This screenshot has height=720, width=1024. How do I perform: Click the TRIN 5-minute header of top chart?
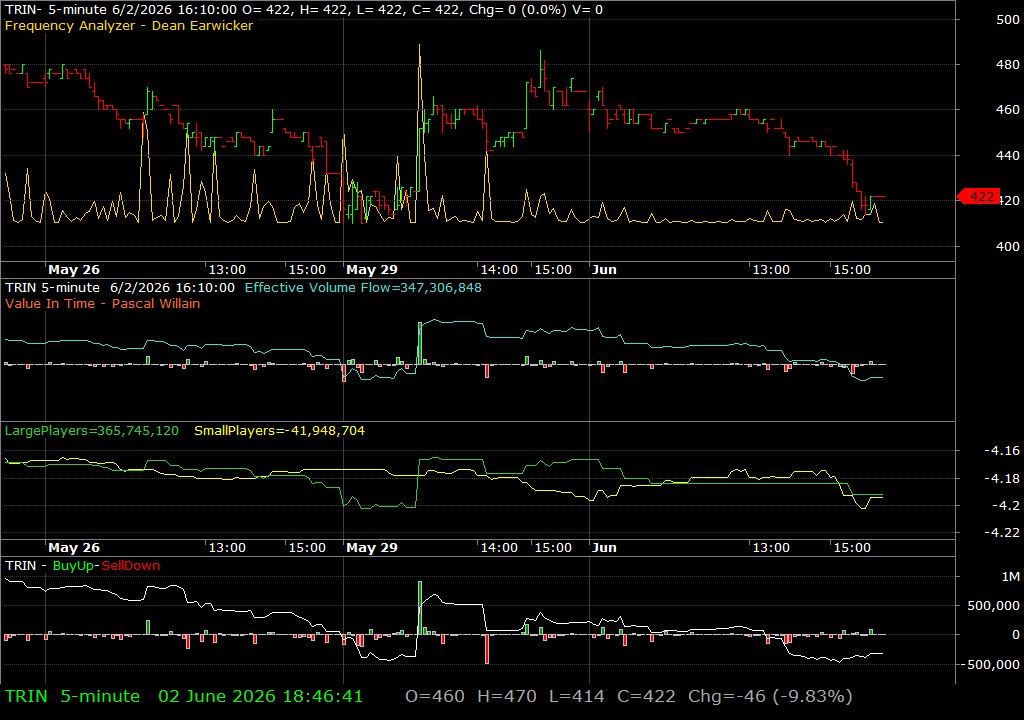(304, 10)
